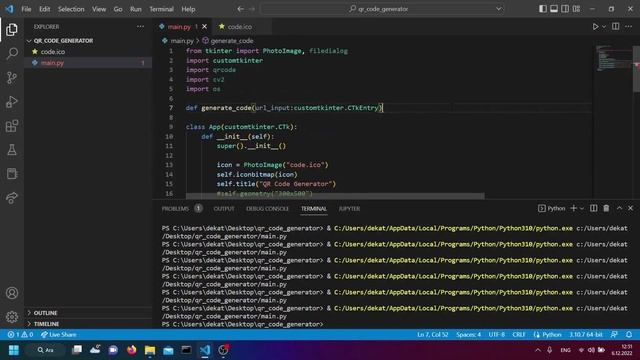Select main.py in the Explorer tree

pos(88,63)
